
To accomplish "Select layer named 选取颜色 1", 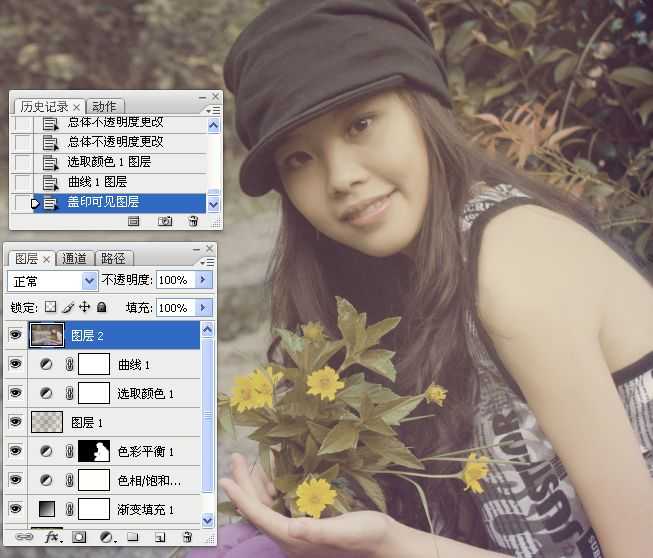I will click(145, 394).
